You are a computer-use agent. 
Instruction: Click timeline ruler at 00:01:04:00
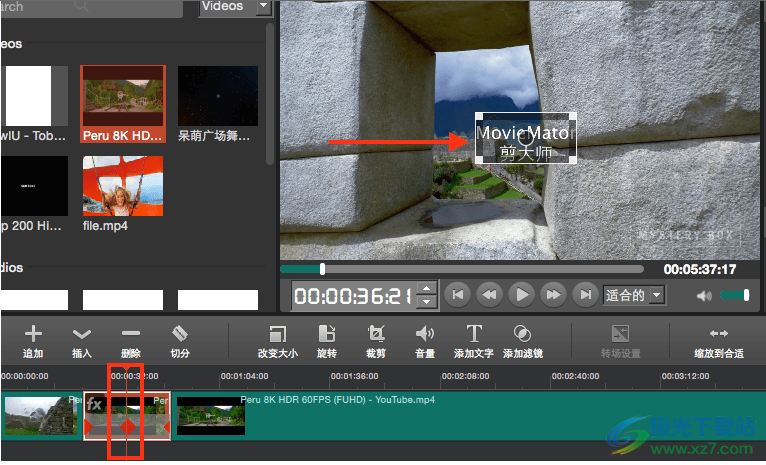[x=244, y=376]
